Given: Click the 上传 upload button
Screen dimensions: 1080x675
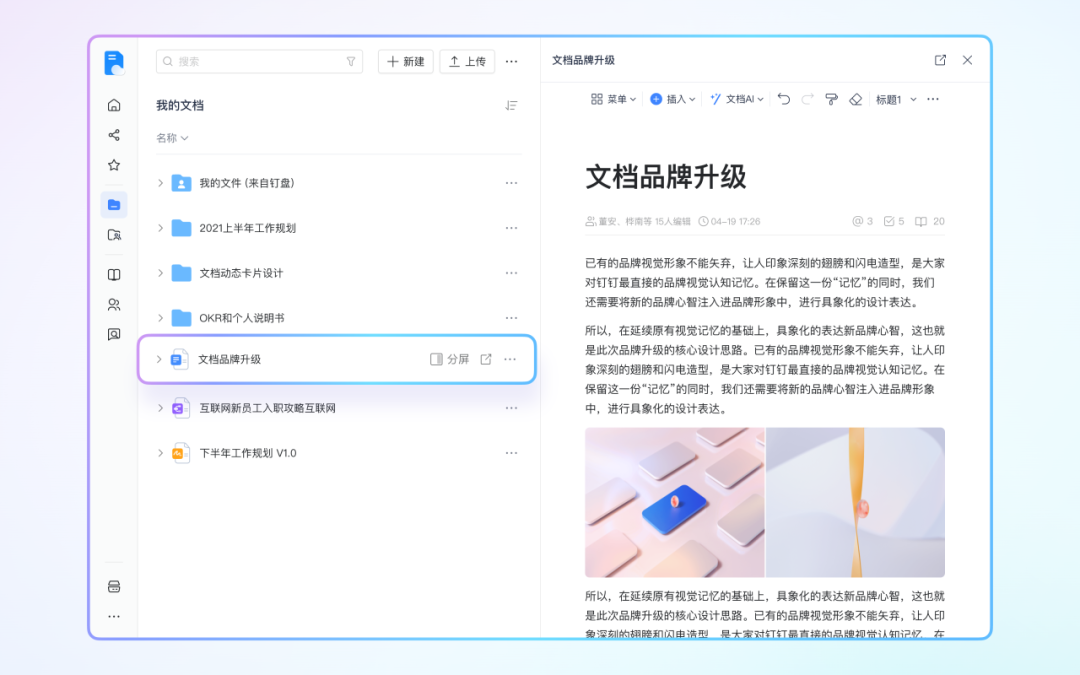Looking at the screenshot, I should coord(467,61).
